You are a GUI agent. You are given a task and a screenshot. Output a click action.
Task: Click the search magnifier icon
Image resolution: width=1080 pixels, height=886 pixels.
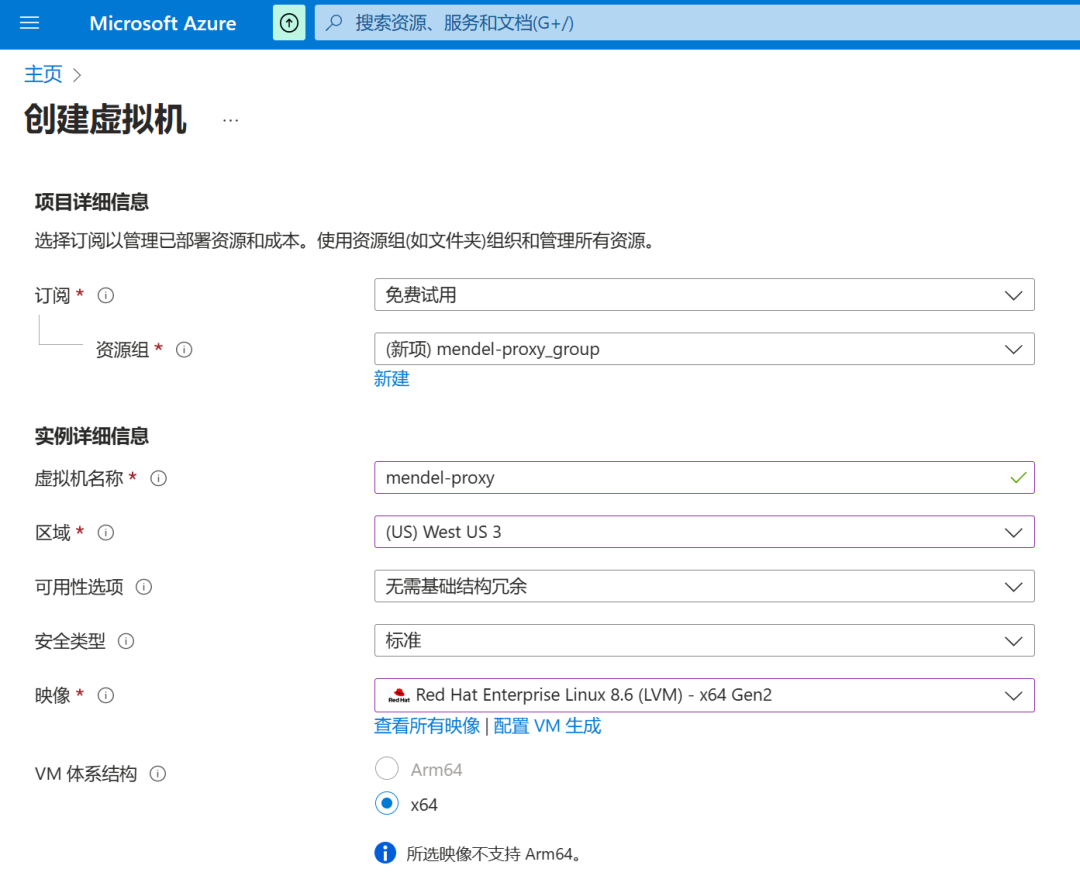click(x=335, y=23)
